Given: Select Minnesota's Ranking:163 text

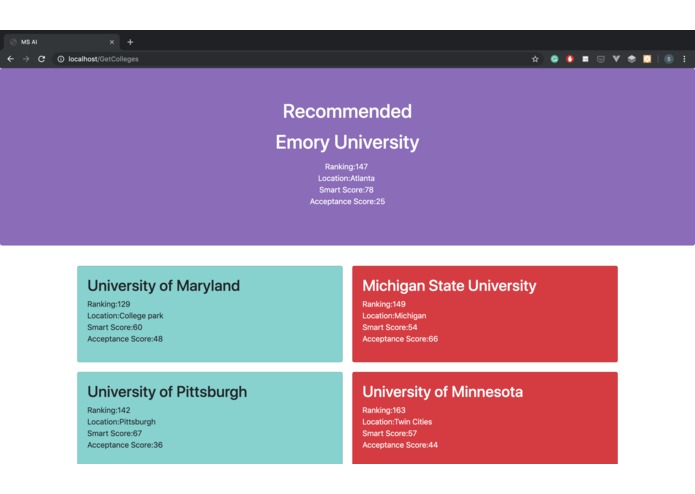Looking at the screenshot, I should coord(384,410).
